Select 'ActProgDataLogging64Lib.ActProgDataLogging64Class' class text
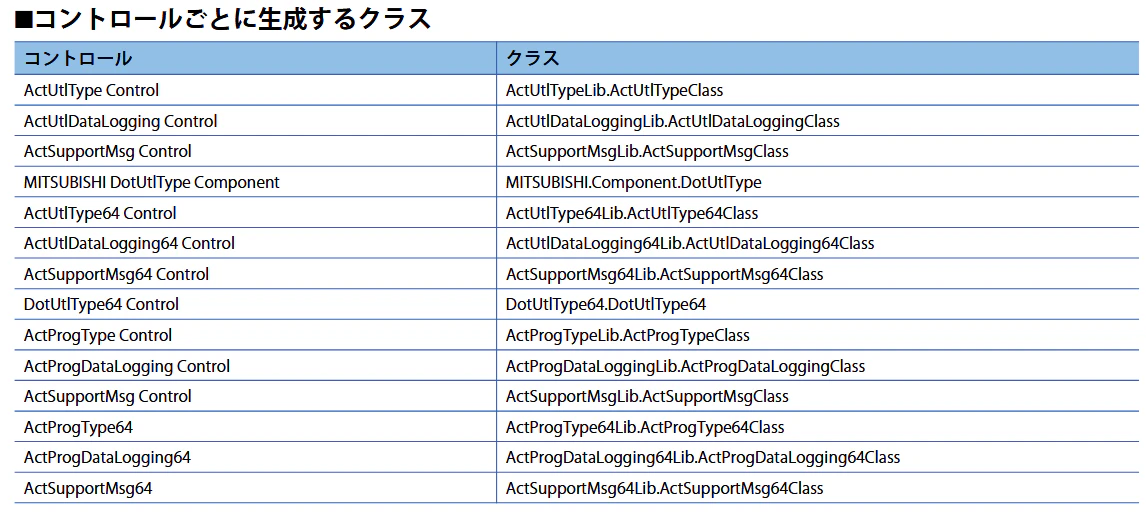 [703, 458]
